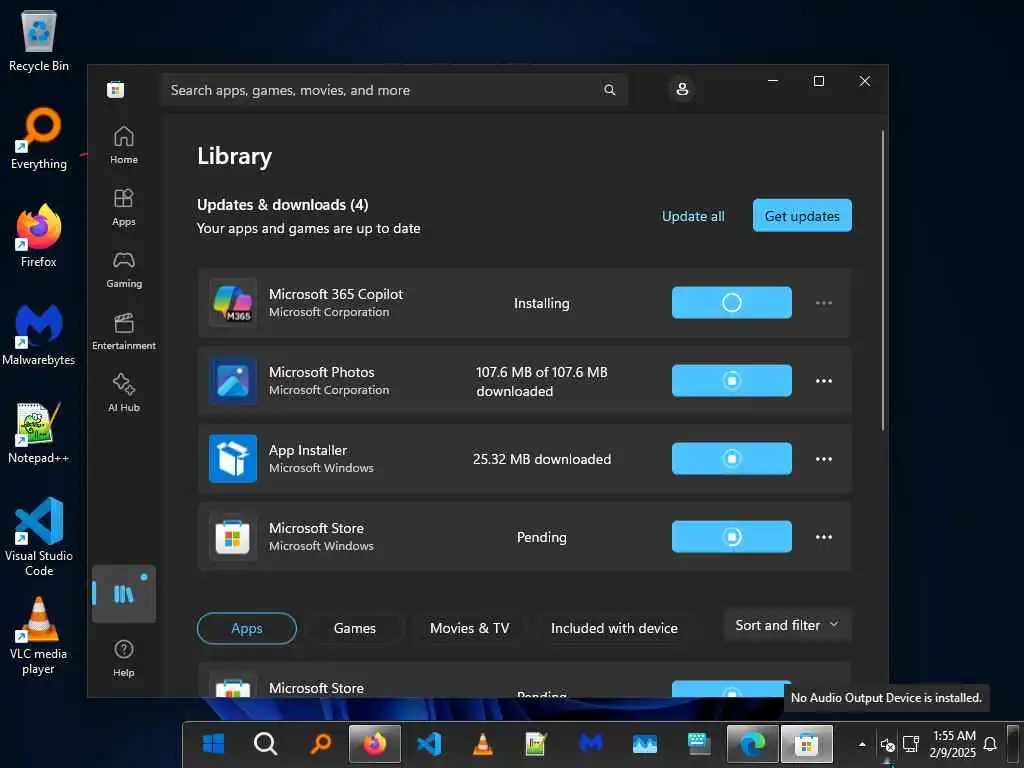Select the Malwarebytes desktop shortcut
The height and width of the screenshot is (768, 1024).
click(x=39, y=334)
